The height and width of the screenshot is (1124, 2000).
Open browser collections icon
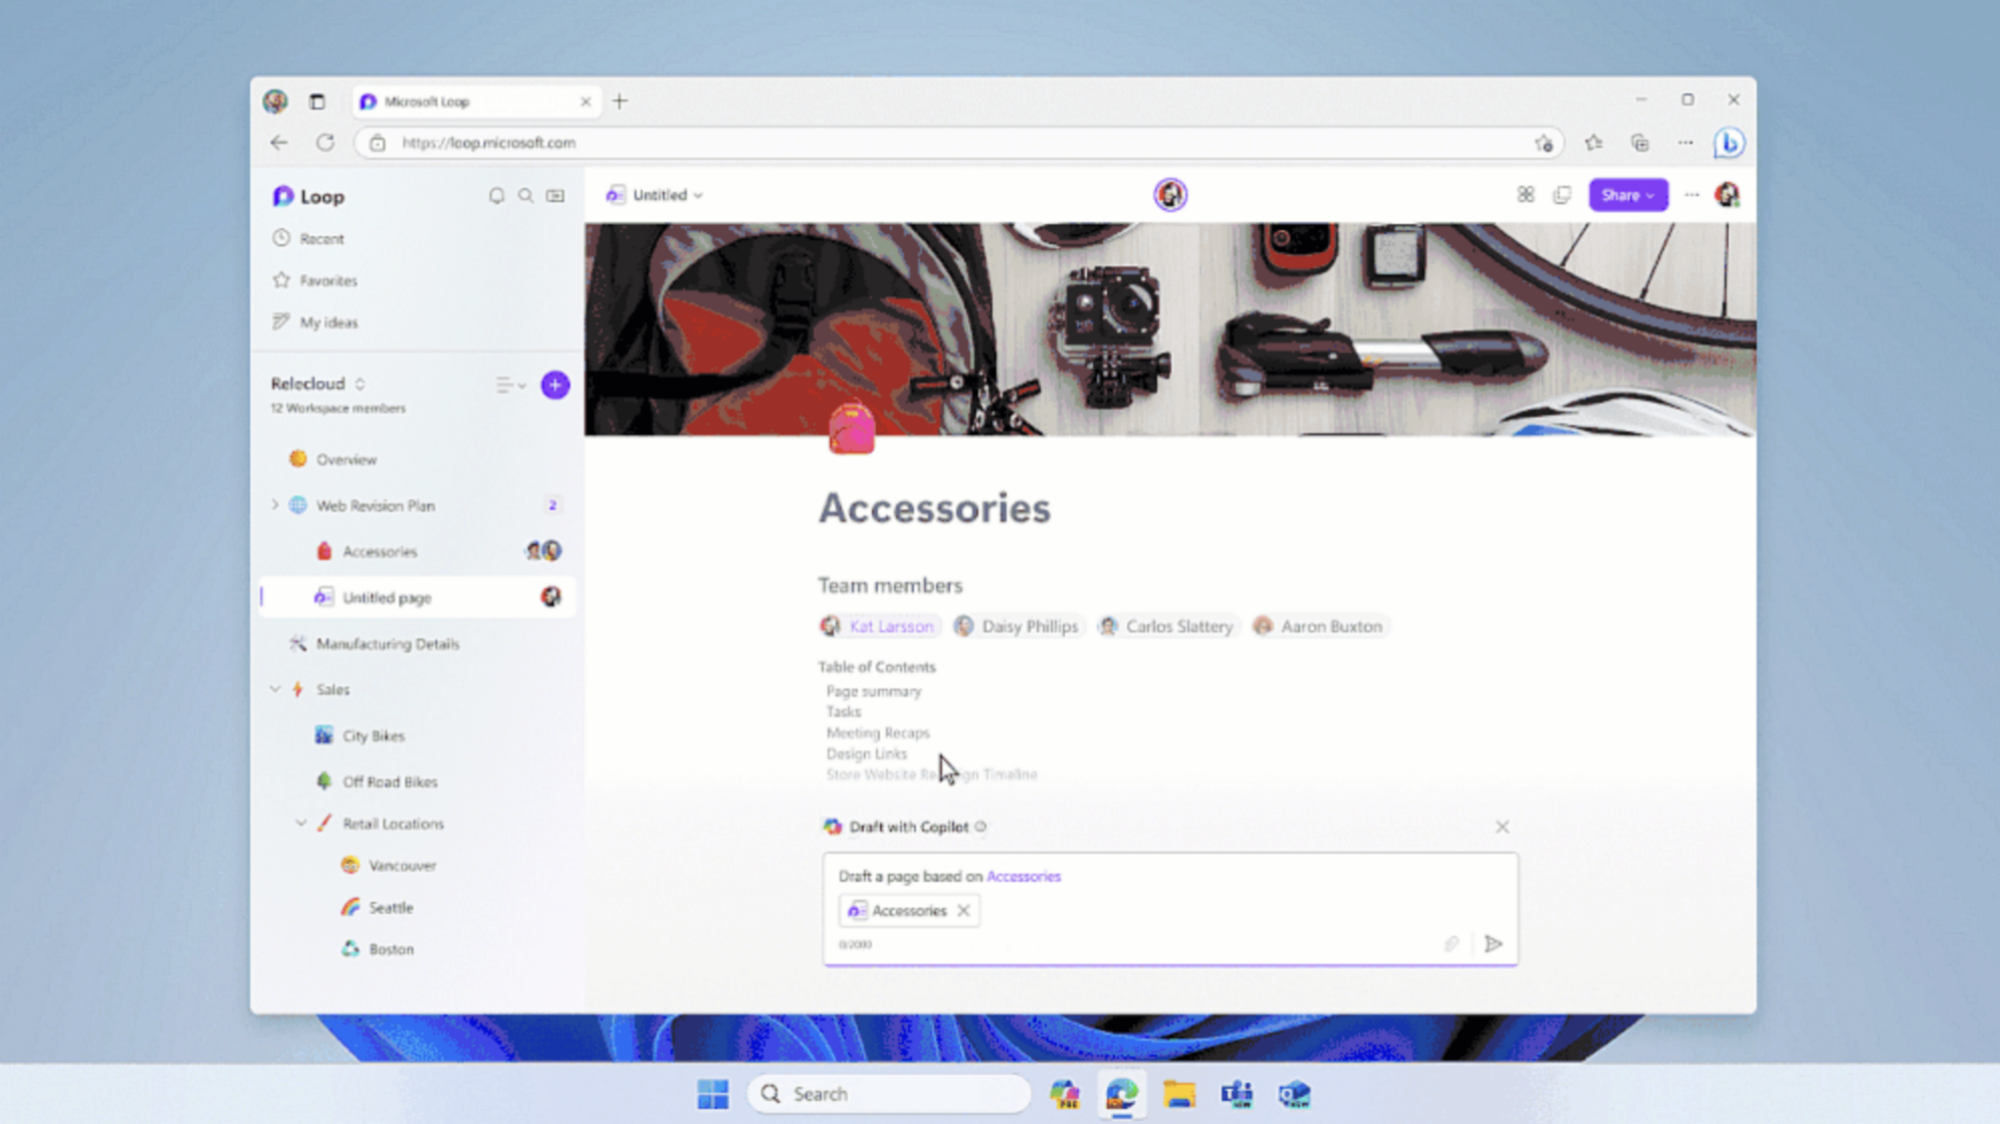(x=1640, y=143)
